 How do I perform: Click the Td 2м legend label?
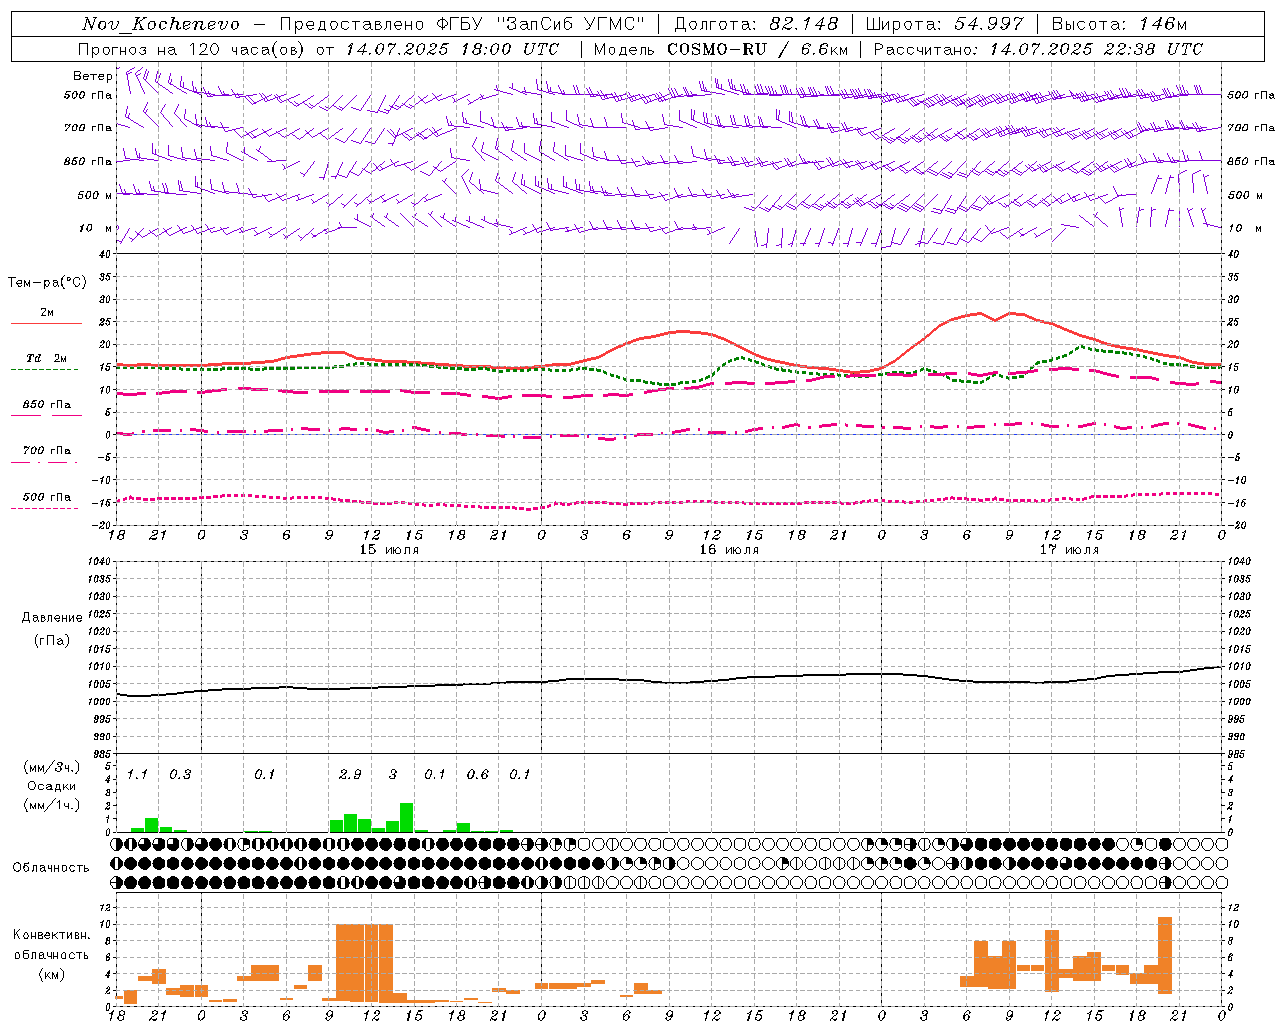[46, 358]
